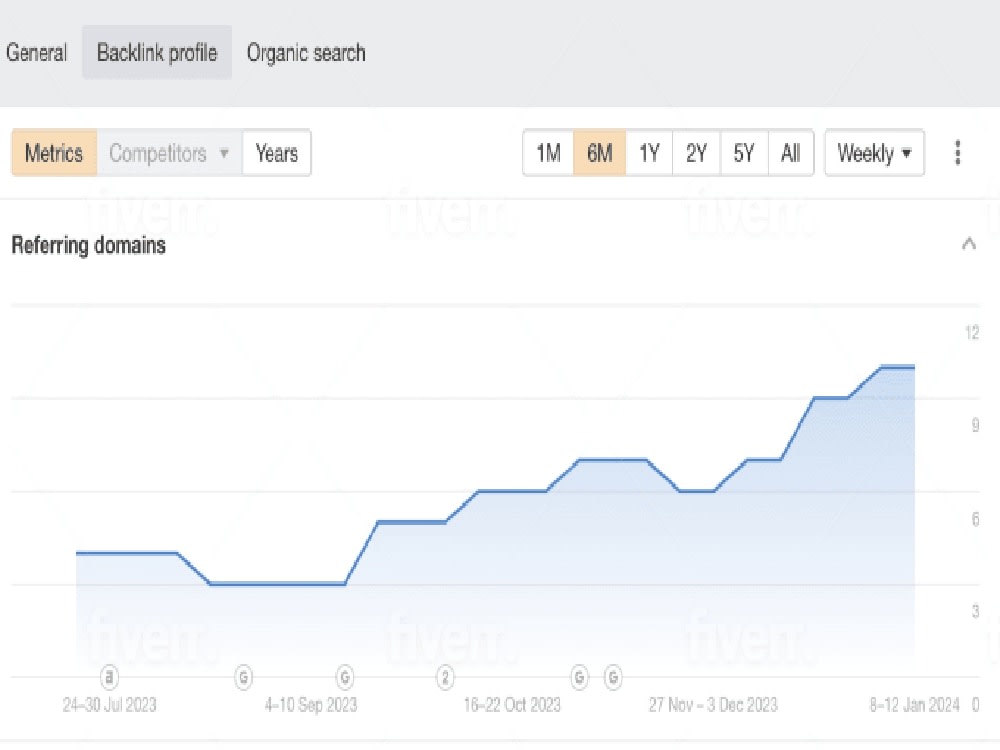Expand the Competitors dropdown
The height and width of the screenshot is (750, 1000).
pyautogui.click(x=169, y=153)
